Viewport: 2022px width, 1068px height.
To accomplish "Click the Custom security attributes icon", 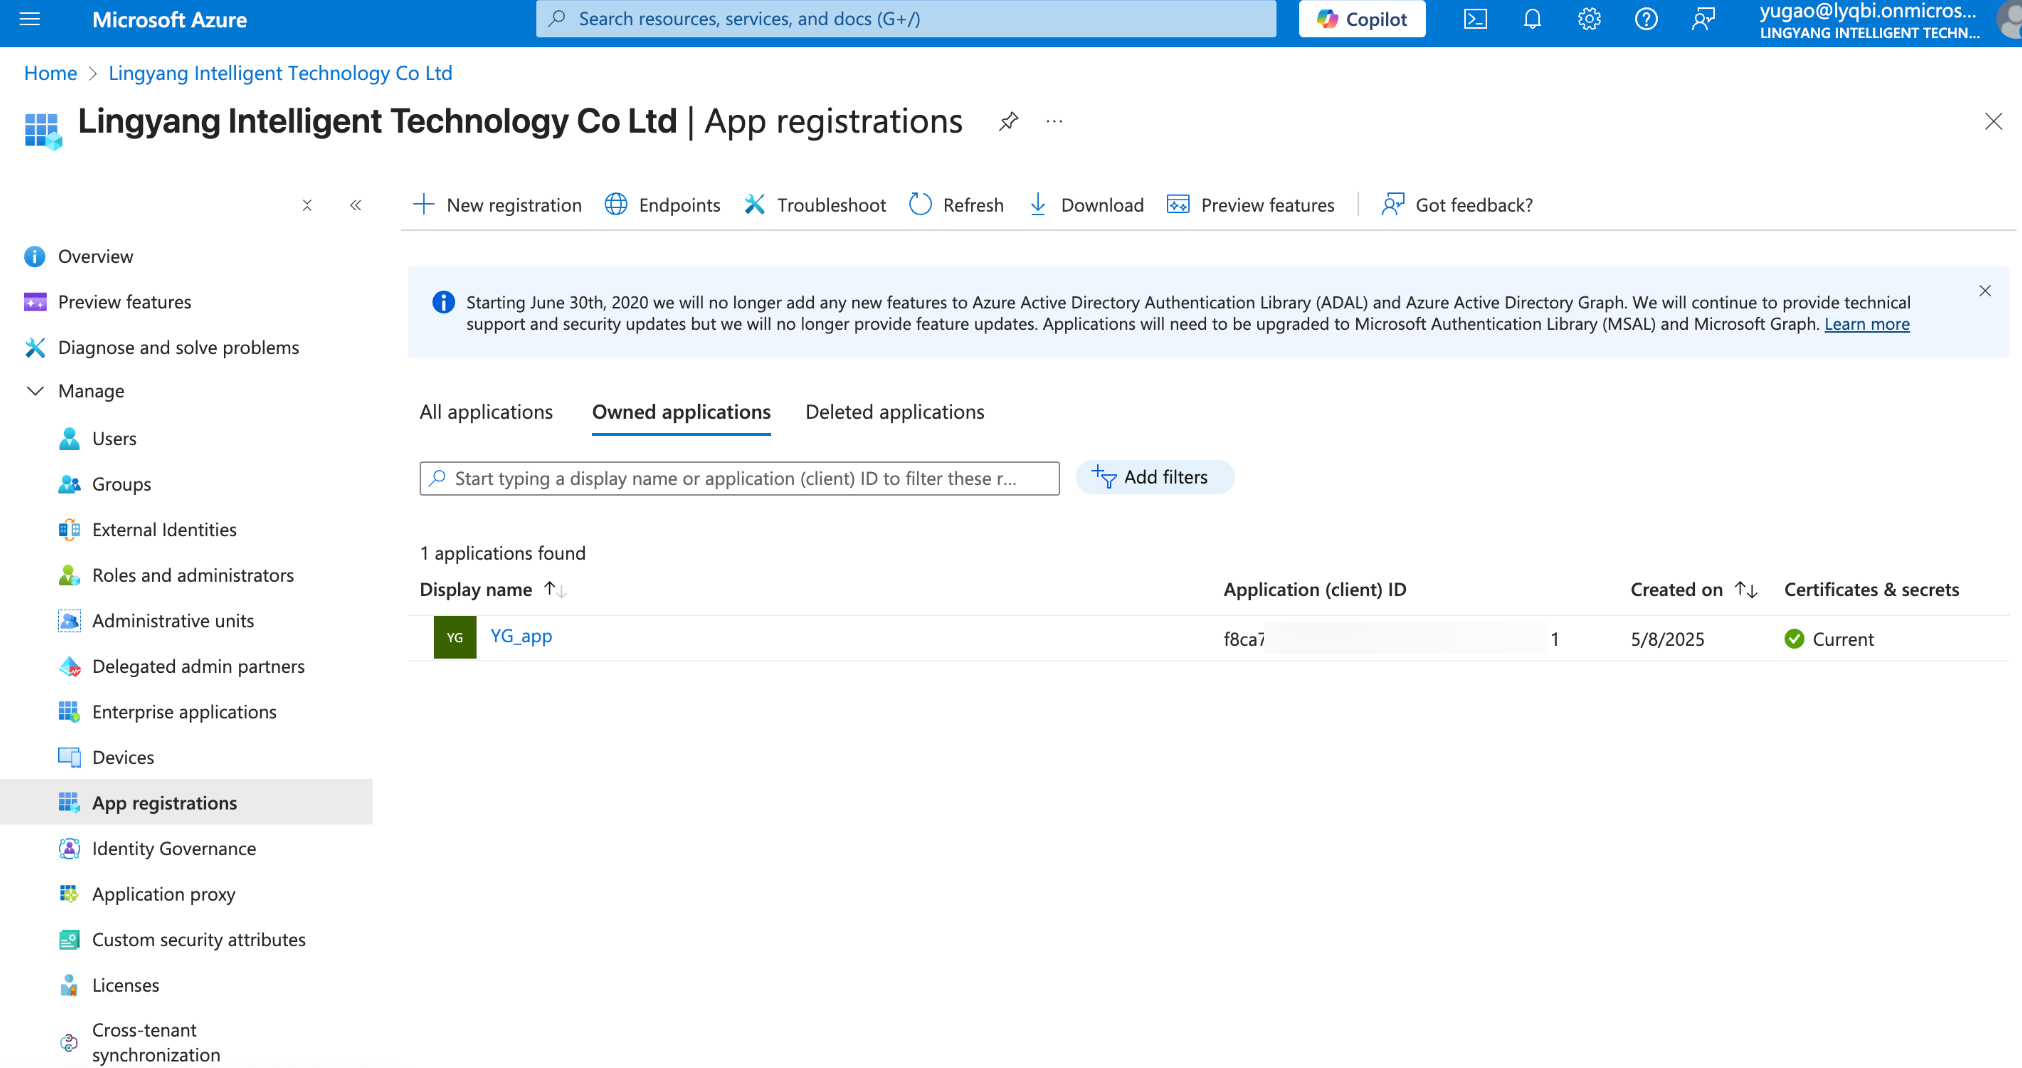I will point(69,940).
